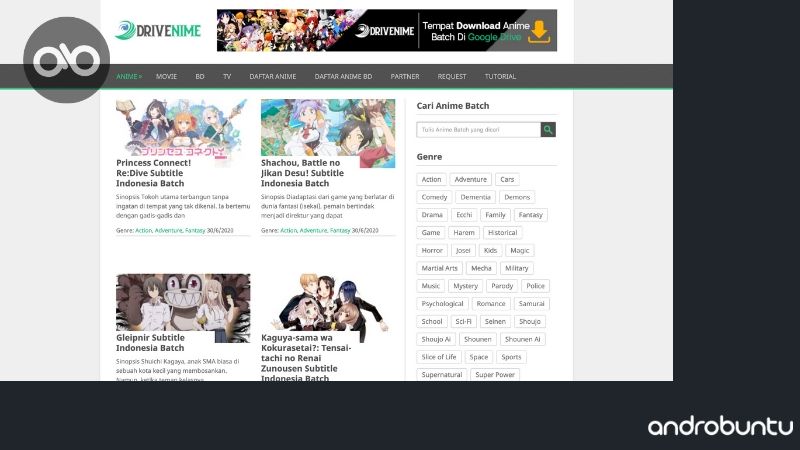
Task: Select the School genre tag
Action: pyautogui.click(x=432, y=321)
